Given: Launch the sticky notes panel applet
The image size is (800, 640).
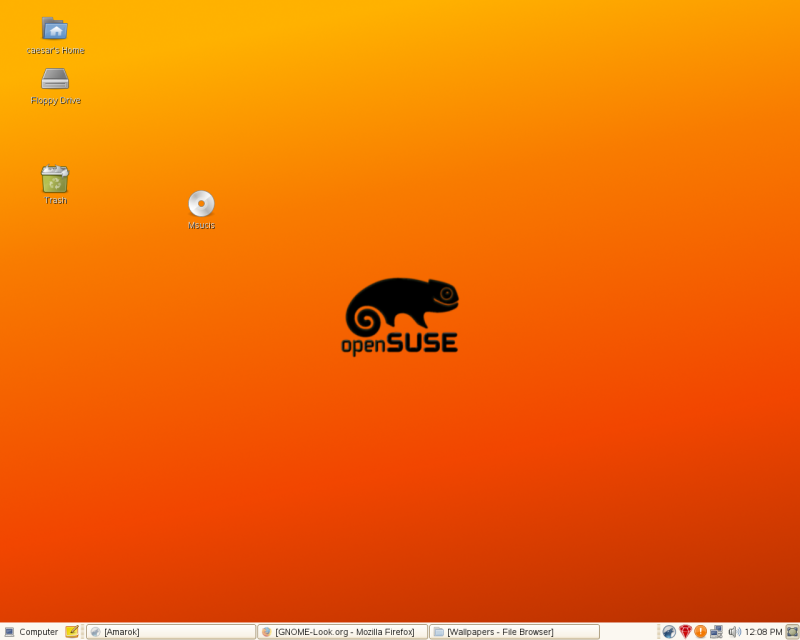Looking at the screenshot, I should click(72, 632).
